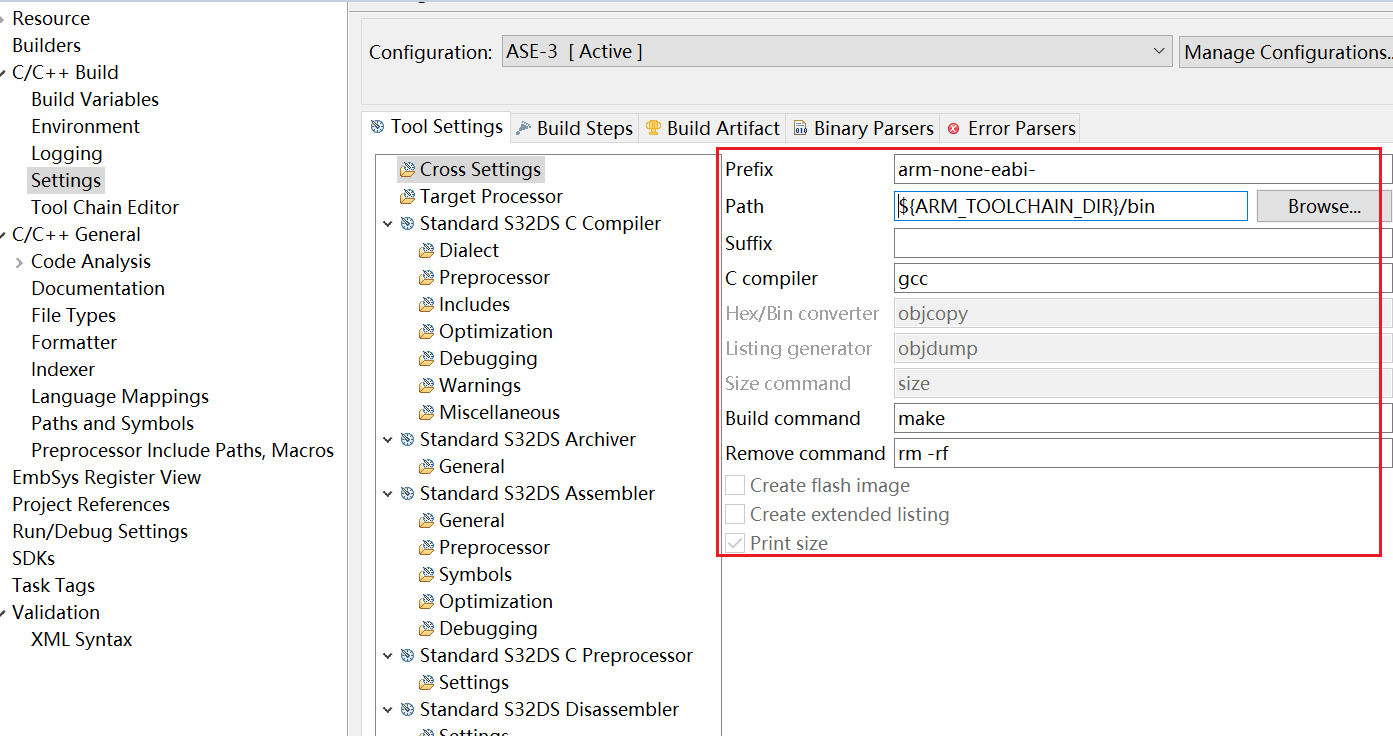Click the Error Parsers red icon
This screenshot has width=1393, height=736.
[953, 128]
